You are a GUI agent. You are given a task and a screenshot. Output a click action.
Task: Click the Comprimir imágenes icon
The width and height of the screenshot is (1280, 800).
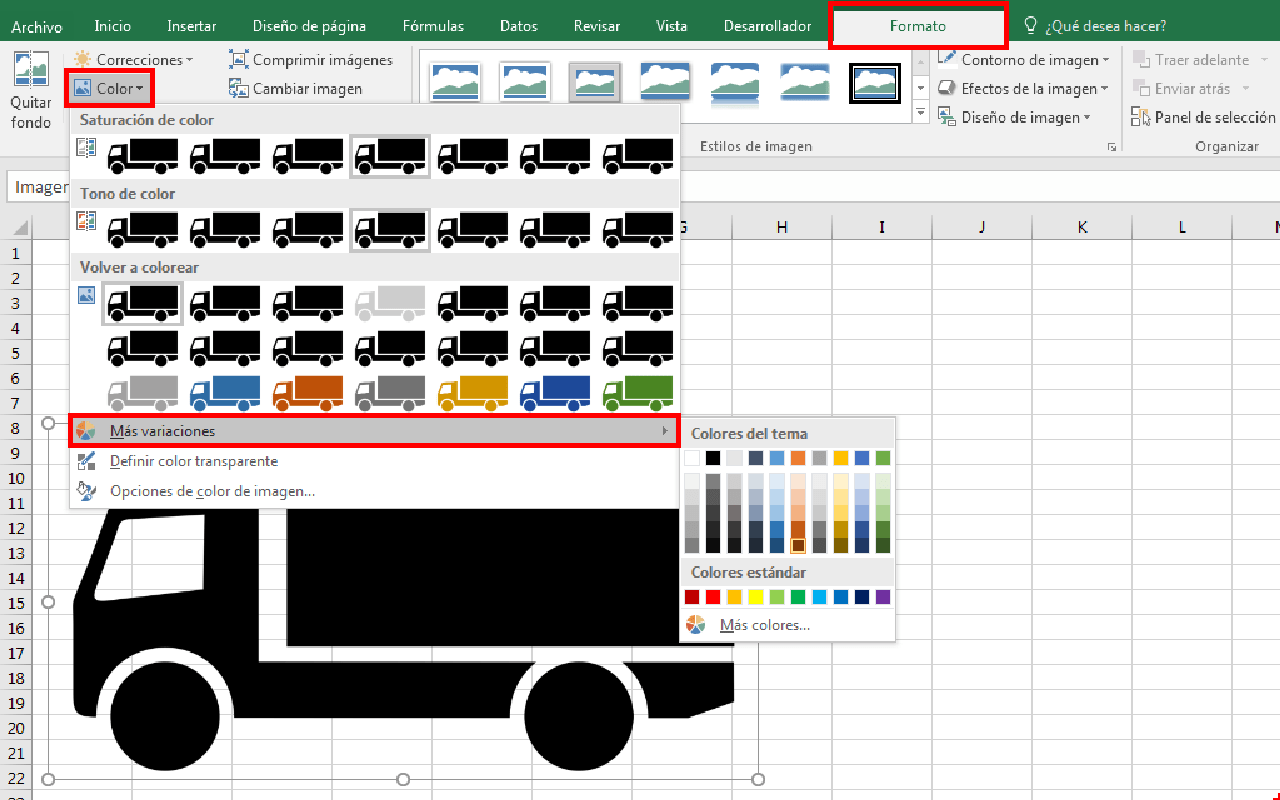point(240,60)
